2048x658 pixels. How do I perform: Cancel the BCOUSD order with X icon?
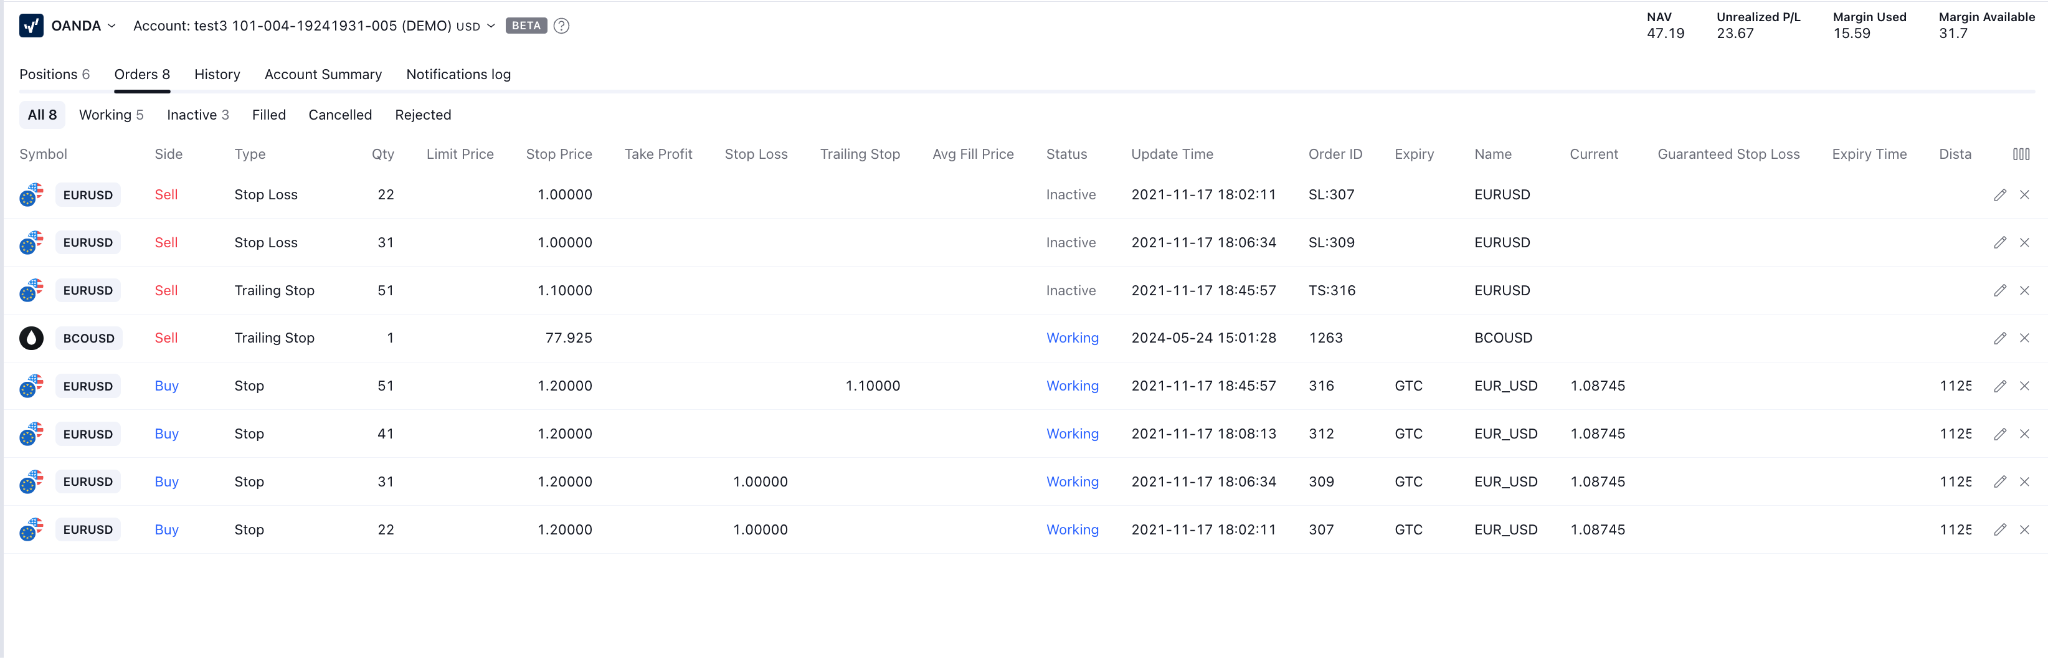coord(2024,338)
